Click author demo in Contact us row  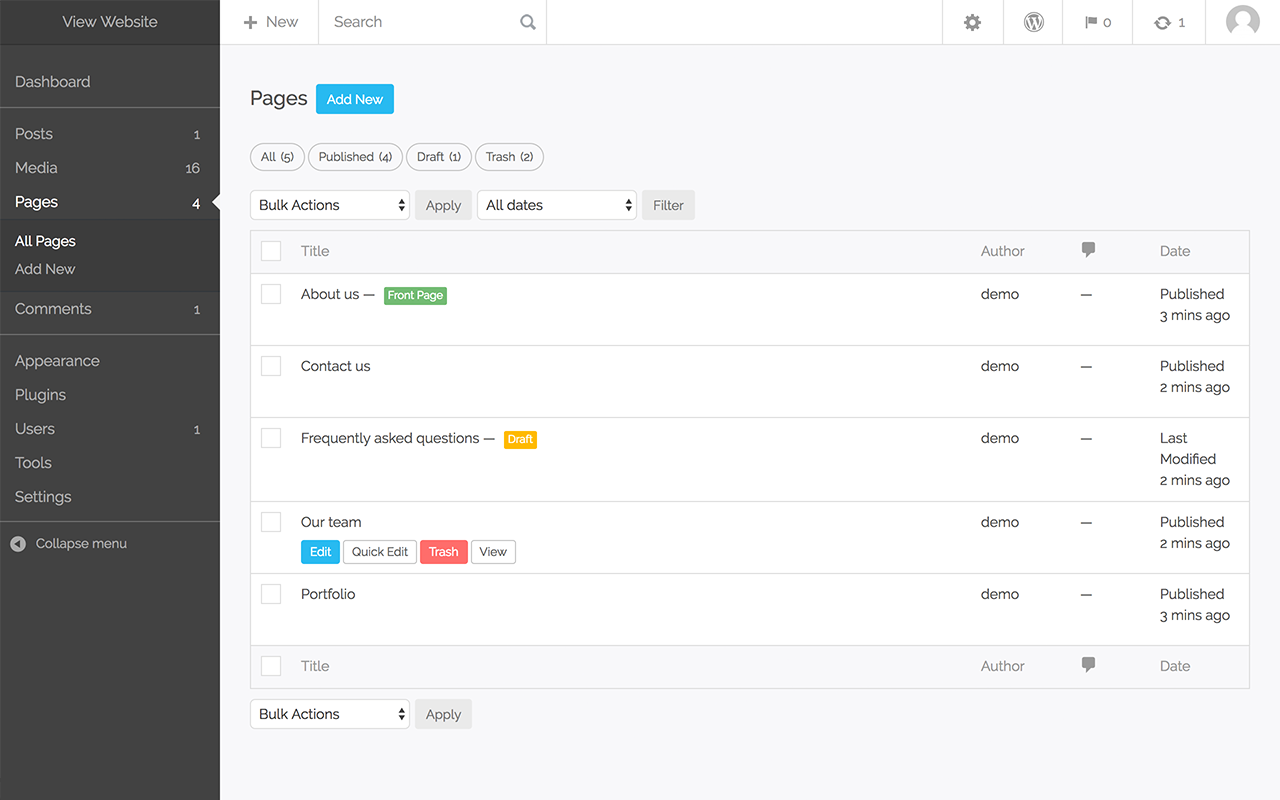click(1000, 366)
